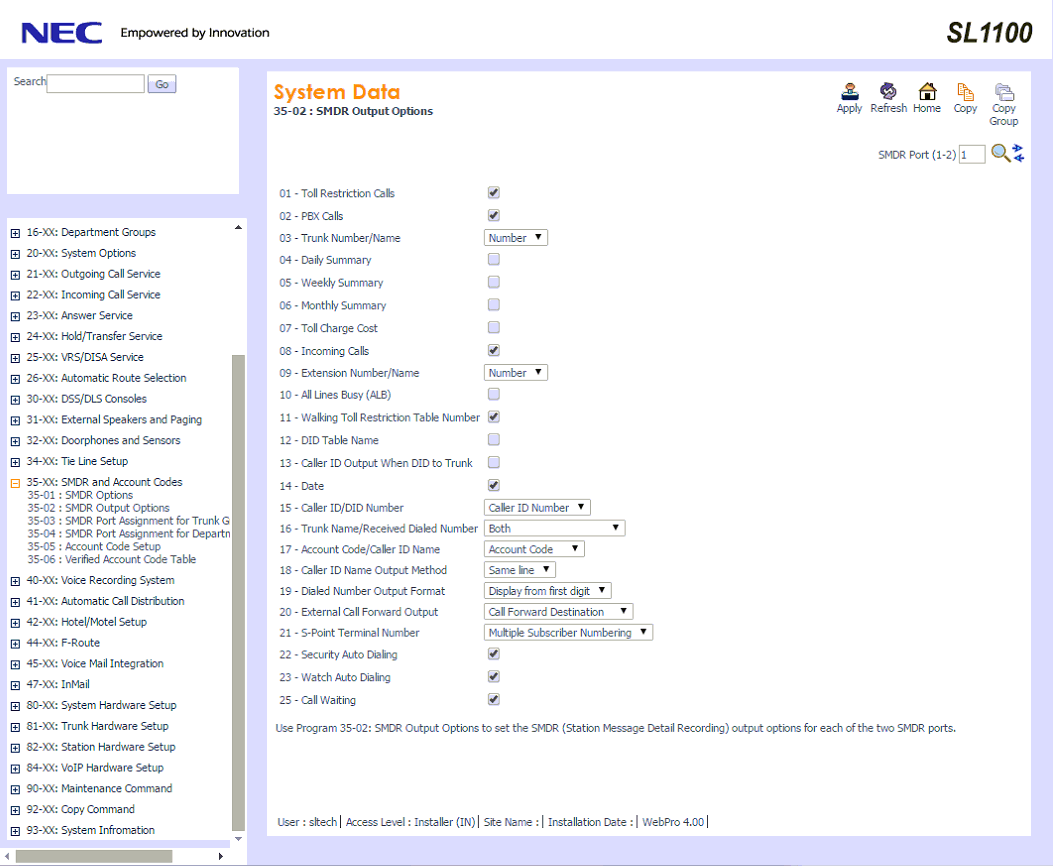Click tree scroll up arrow
Image resolution: width=1053 pixels, height=866 pixels.
238,228
